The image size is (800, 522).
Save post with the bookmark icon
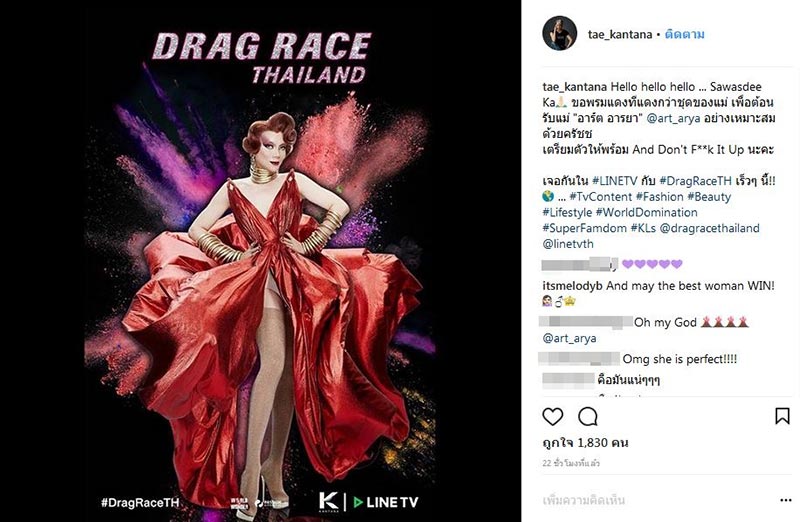tap(782, 416)
